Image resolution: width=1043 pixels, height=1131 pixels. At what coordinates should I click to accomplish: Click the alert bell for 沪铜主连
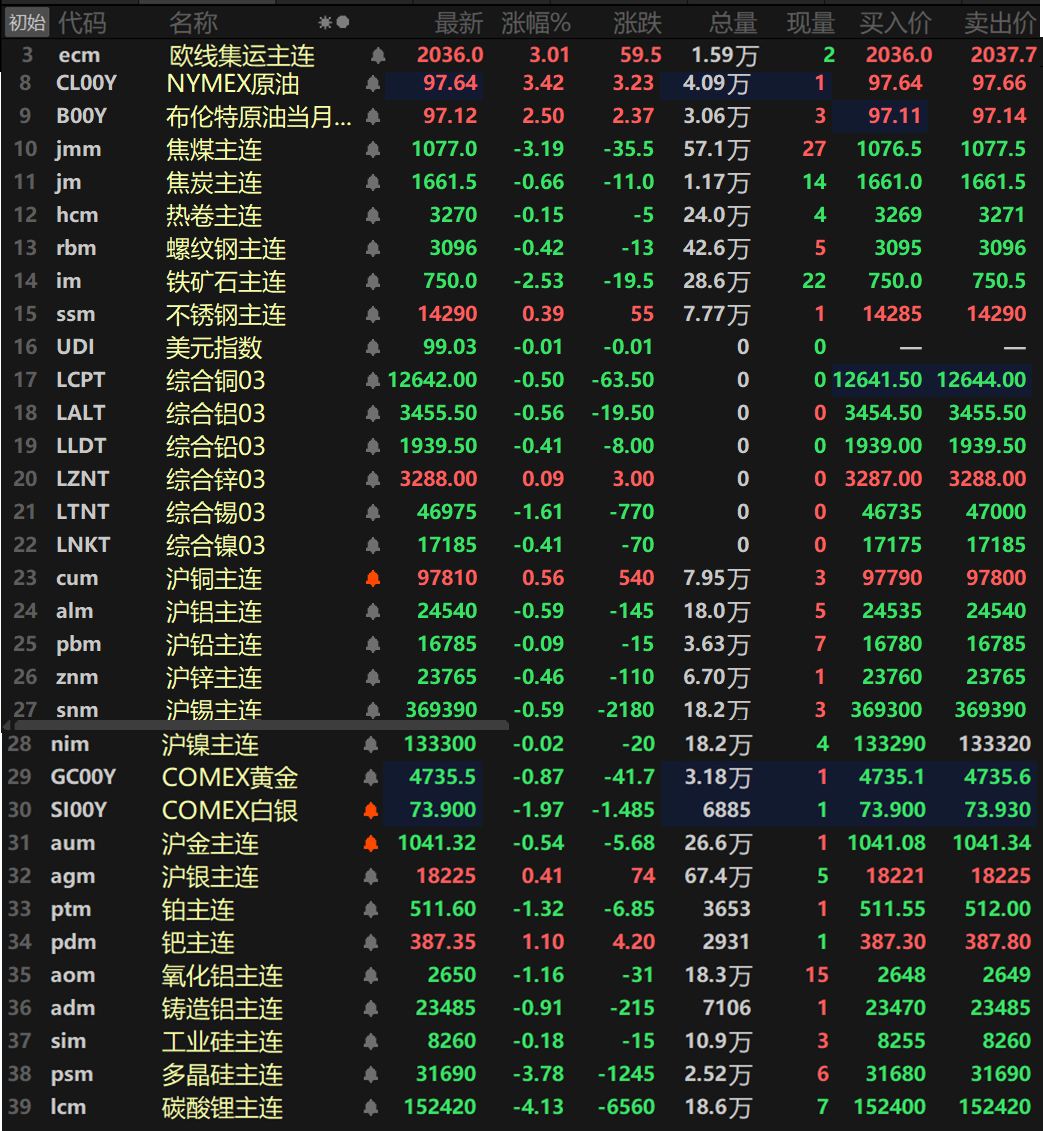373,579
